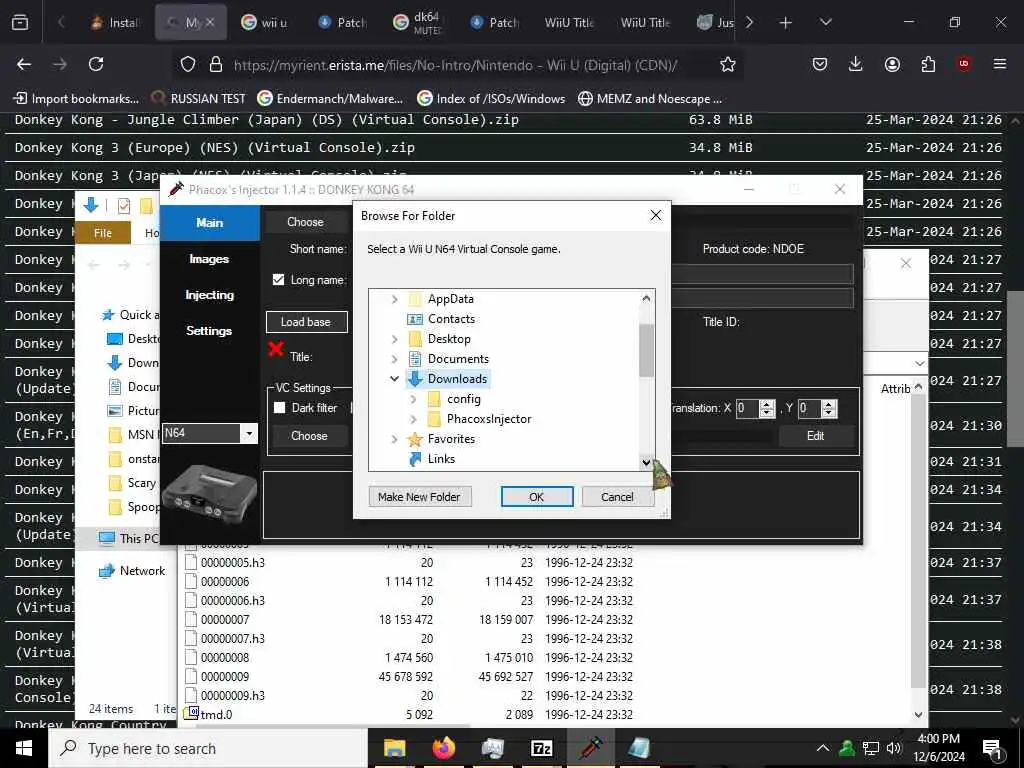Open the RUSSIAN TEST bookmark
The height and width of the screenshot is (768, 1024).
coord(199,99)
